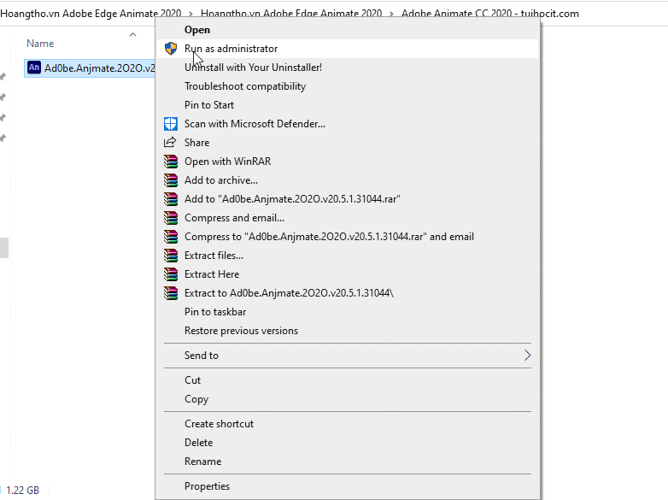The height and width of the screenshot is (500, 668).
Task: Select Add to Ad0be.Anjmate rar entry
Action: pos(348,199)
